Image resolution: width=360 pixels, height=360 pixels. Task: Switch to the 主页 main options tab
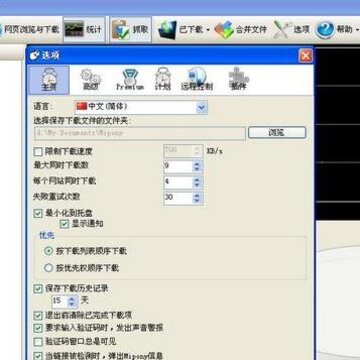49,80
